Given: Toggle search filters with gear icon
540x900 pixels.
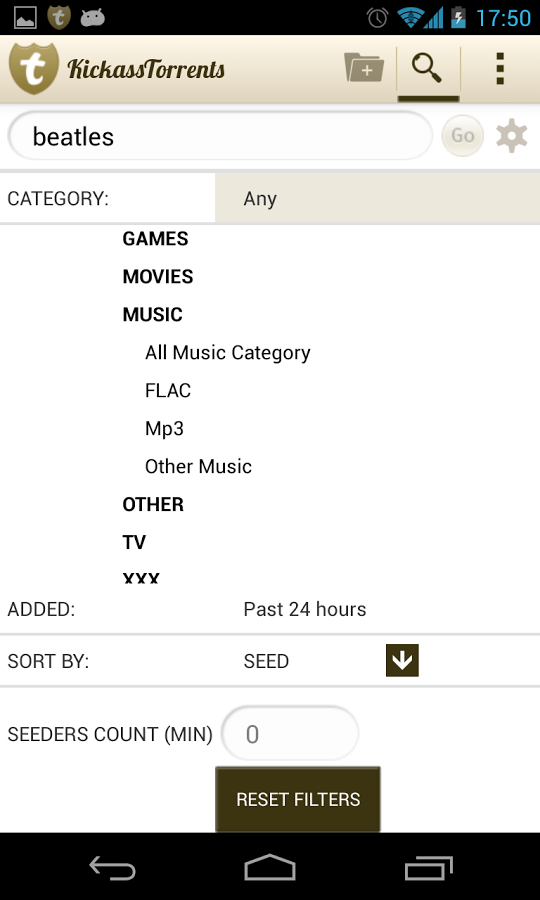Looking at the screenshot, I should 511,136.
